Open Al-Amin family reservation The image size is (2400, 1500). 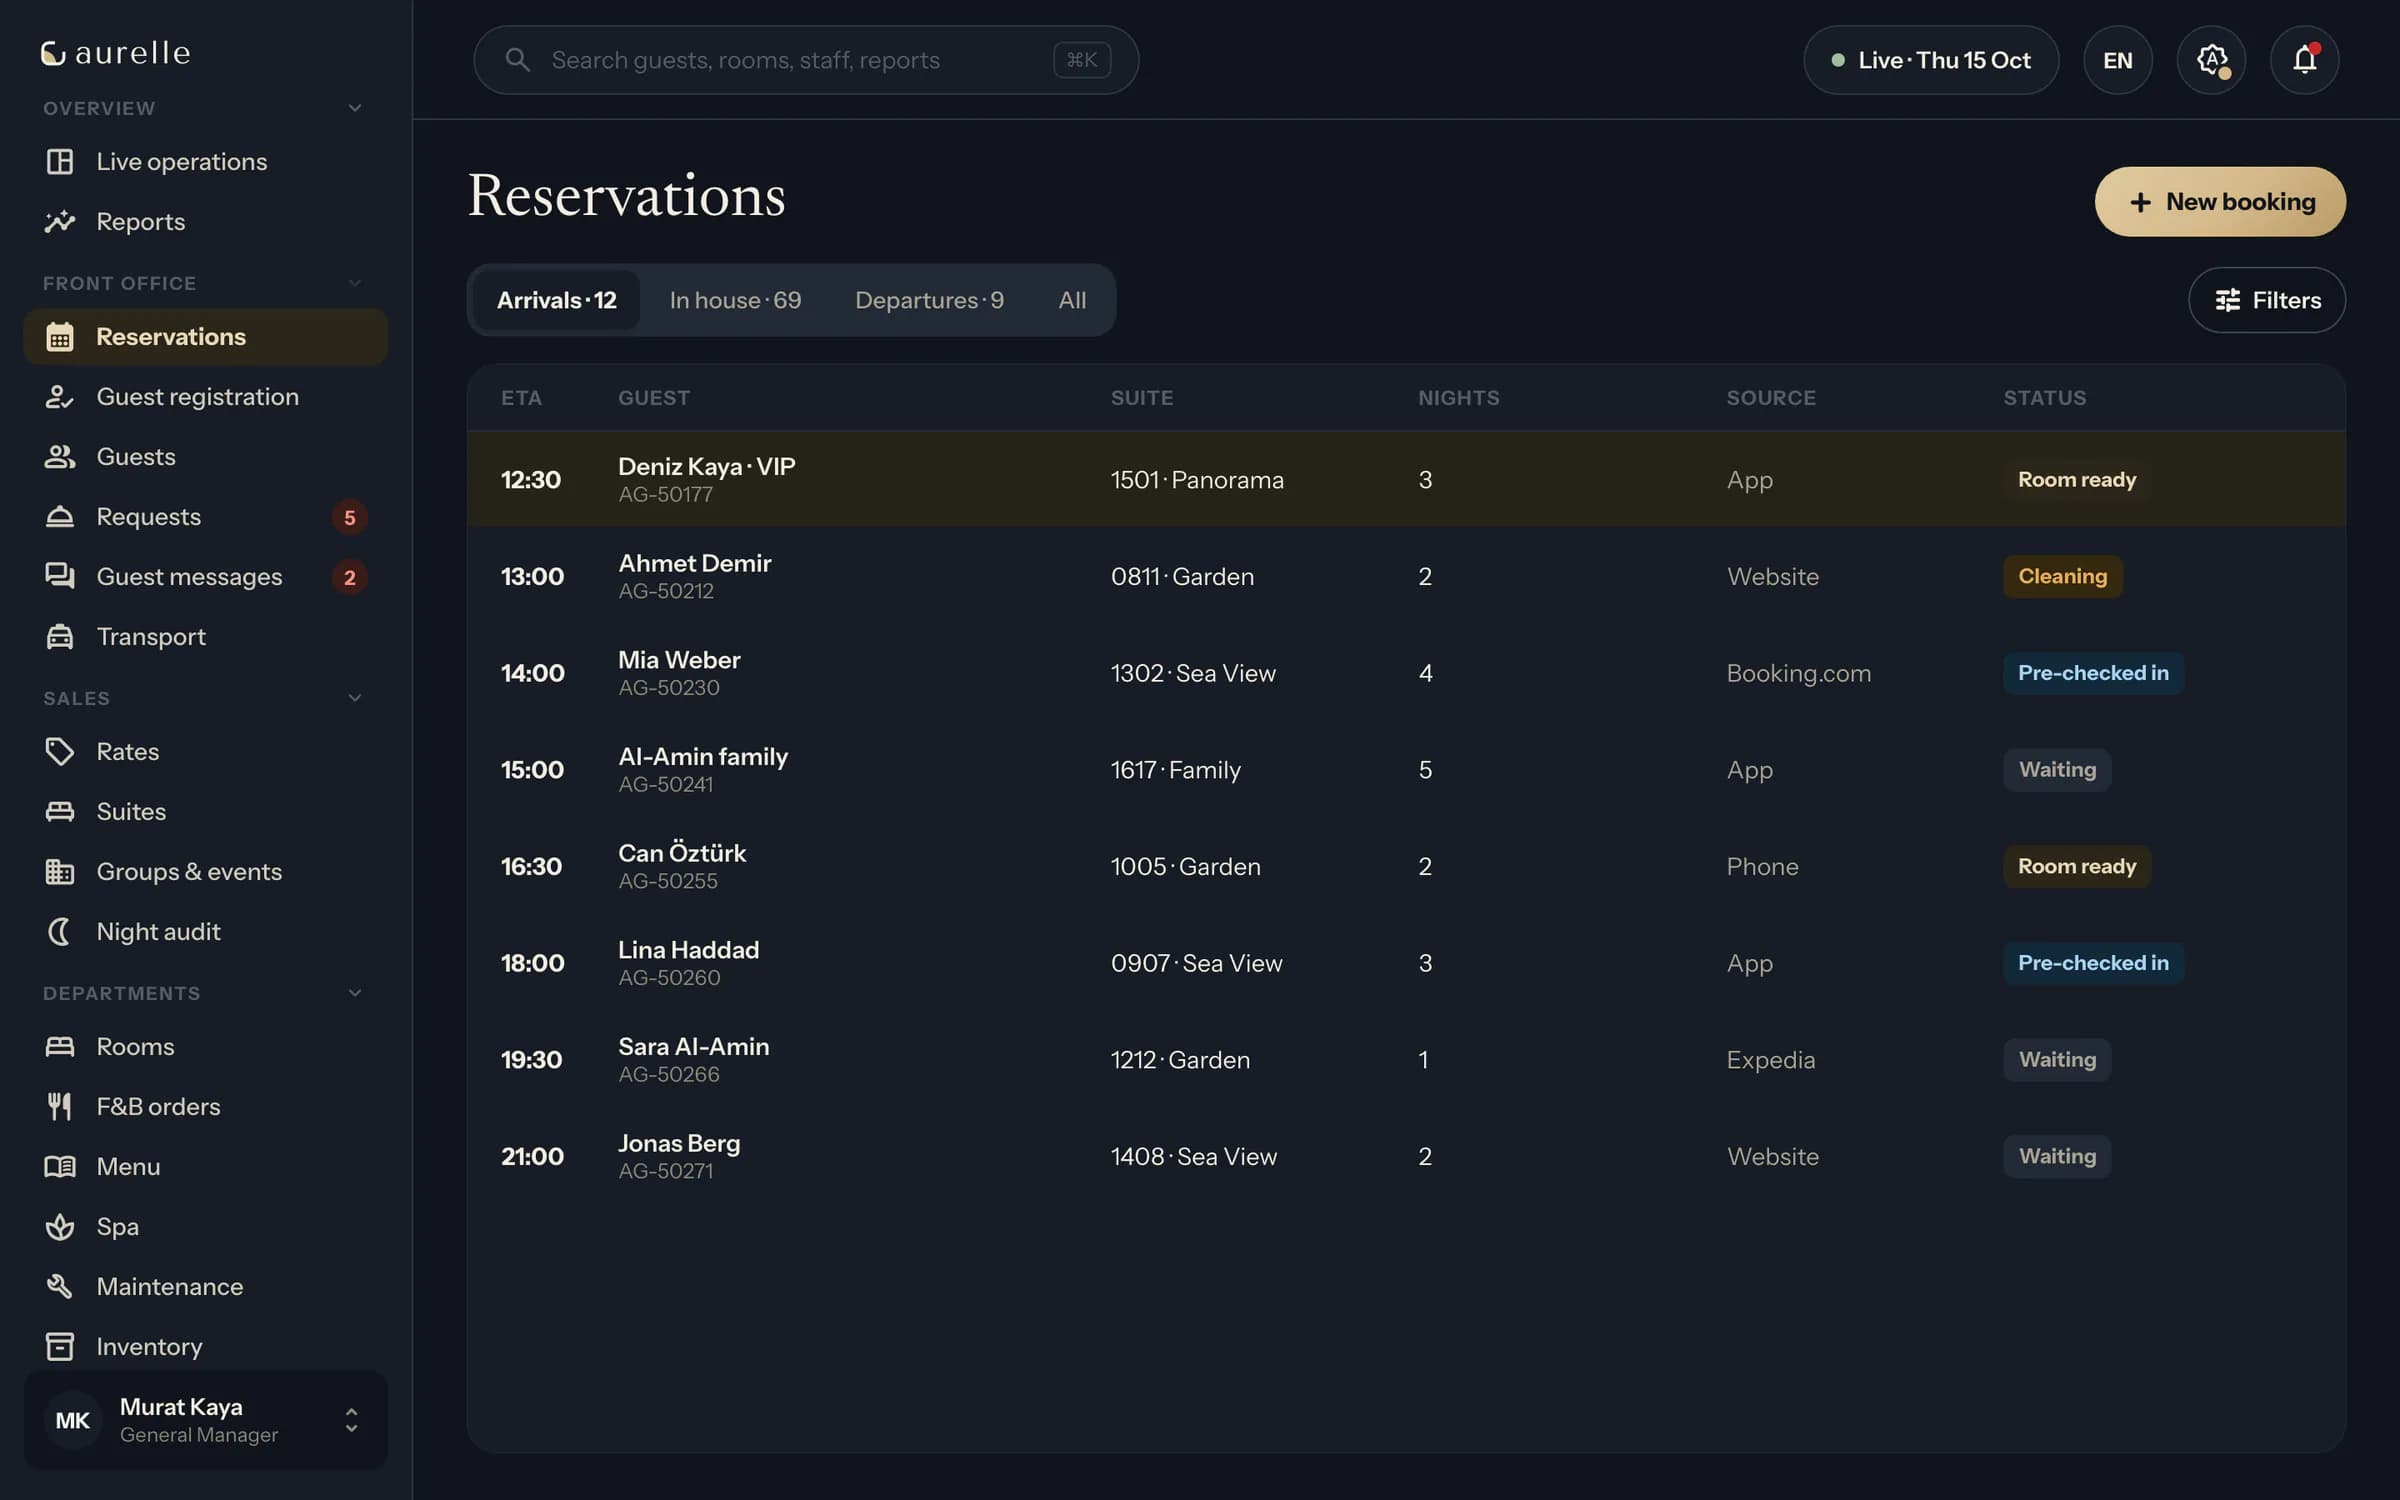tap(1406, 770)
